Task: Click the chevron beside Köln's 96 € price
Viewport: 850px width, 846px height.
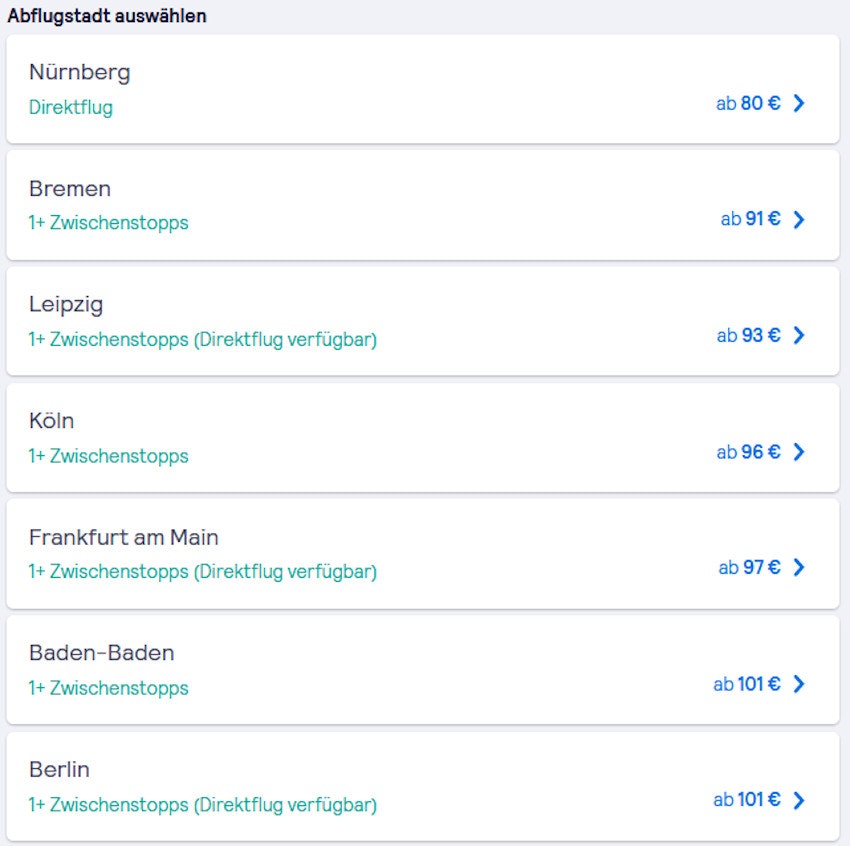Action: (798, 452)
